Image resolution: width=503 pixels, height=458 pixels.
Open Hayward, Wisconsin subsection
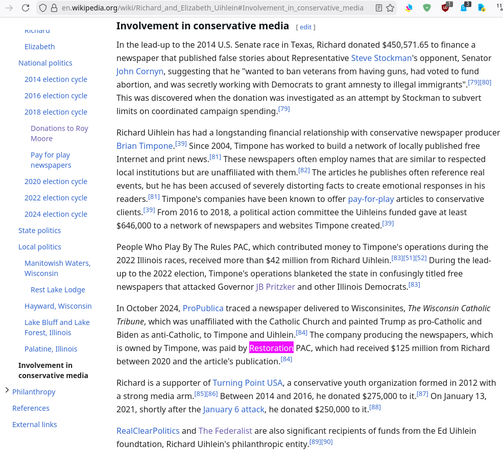(58, 306)
